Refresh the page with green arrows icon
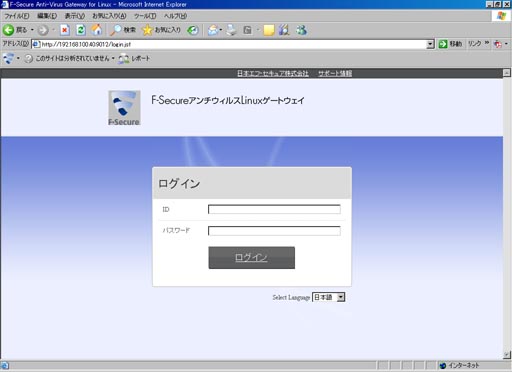 81,30
